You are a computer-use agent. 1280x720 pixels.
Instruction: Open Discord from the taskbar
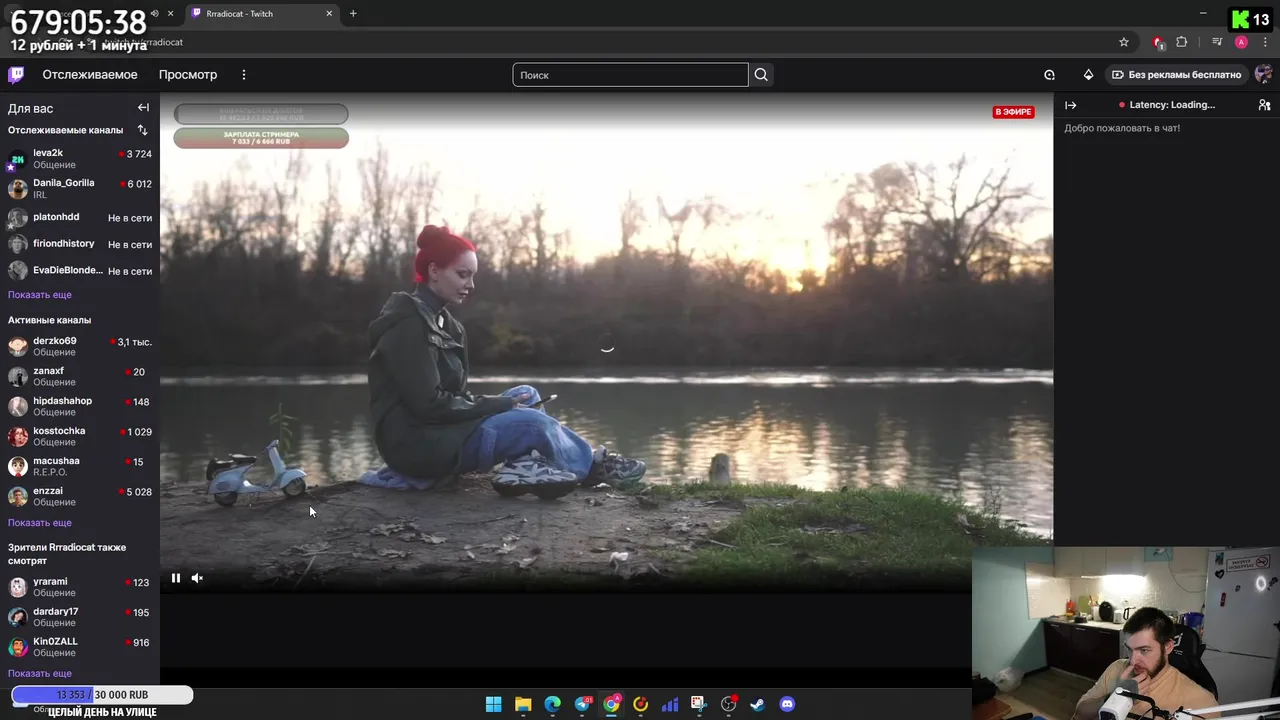(x=787, y=704)
